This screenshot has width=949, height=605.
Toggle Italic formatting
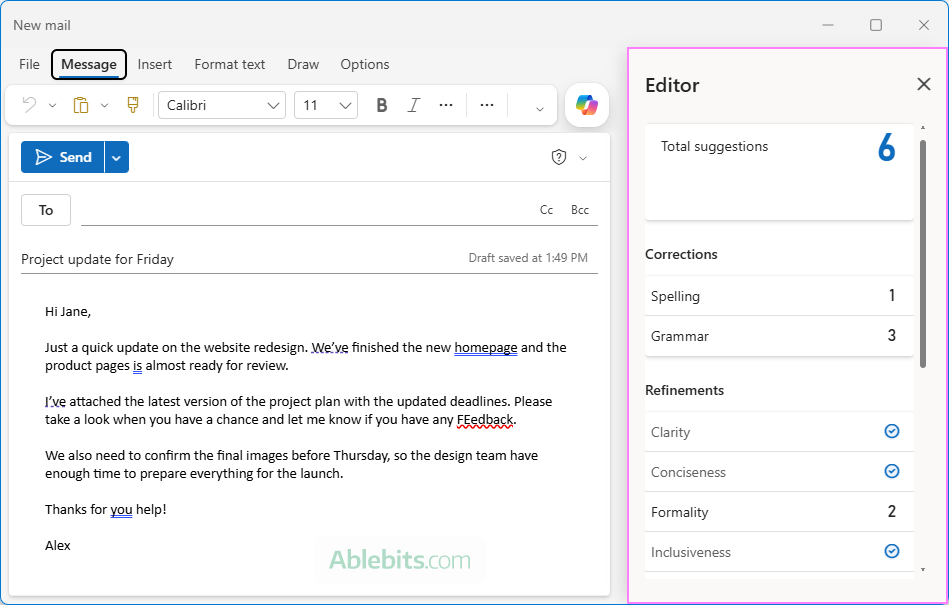413,105
